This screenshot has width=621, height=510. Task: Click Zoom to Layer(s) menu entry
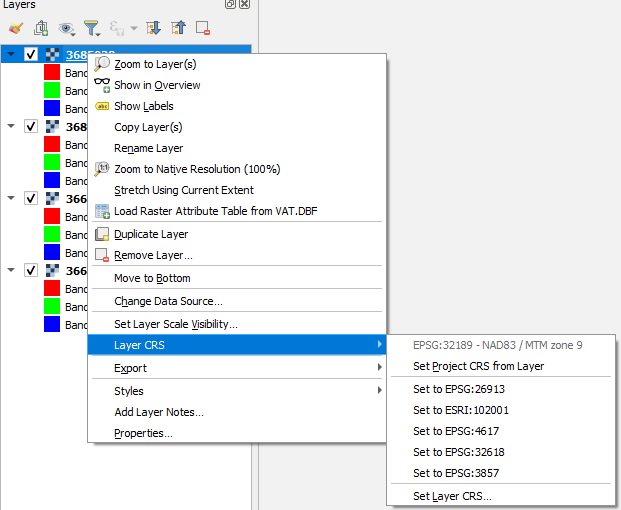point(237,64)
